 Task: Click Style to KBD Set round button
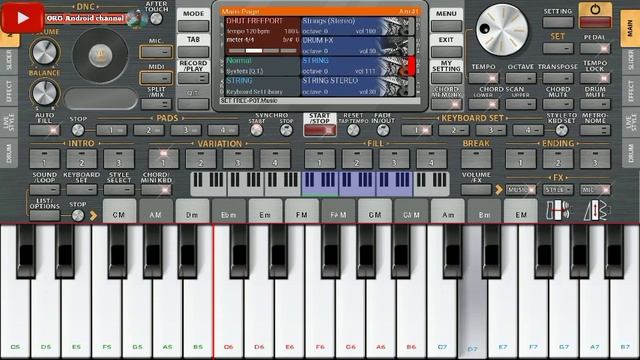(562, 130)
